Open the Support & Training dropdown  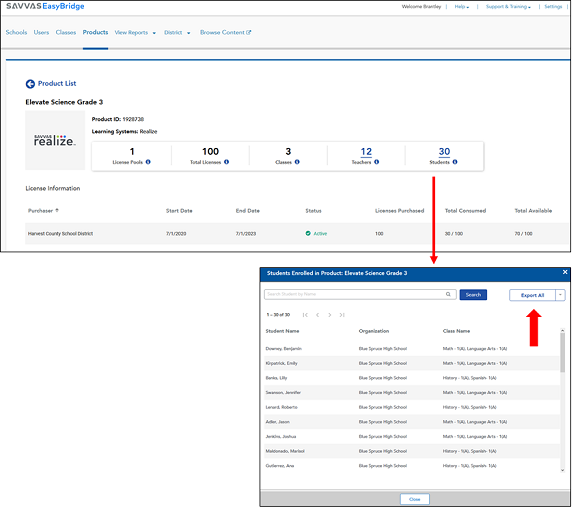click(508, 7)
